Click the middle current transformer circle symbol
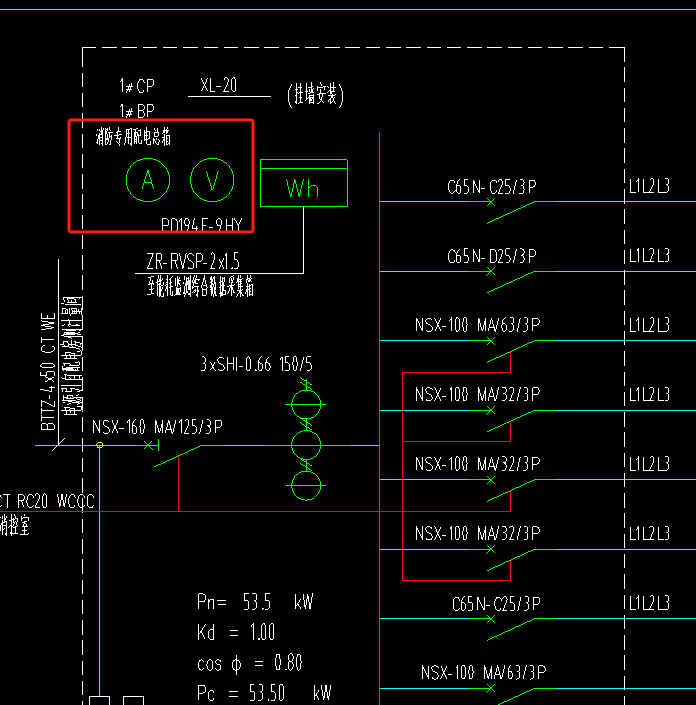Screen dimensions: 696x705 click(306, 445)
